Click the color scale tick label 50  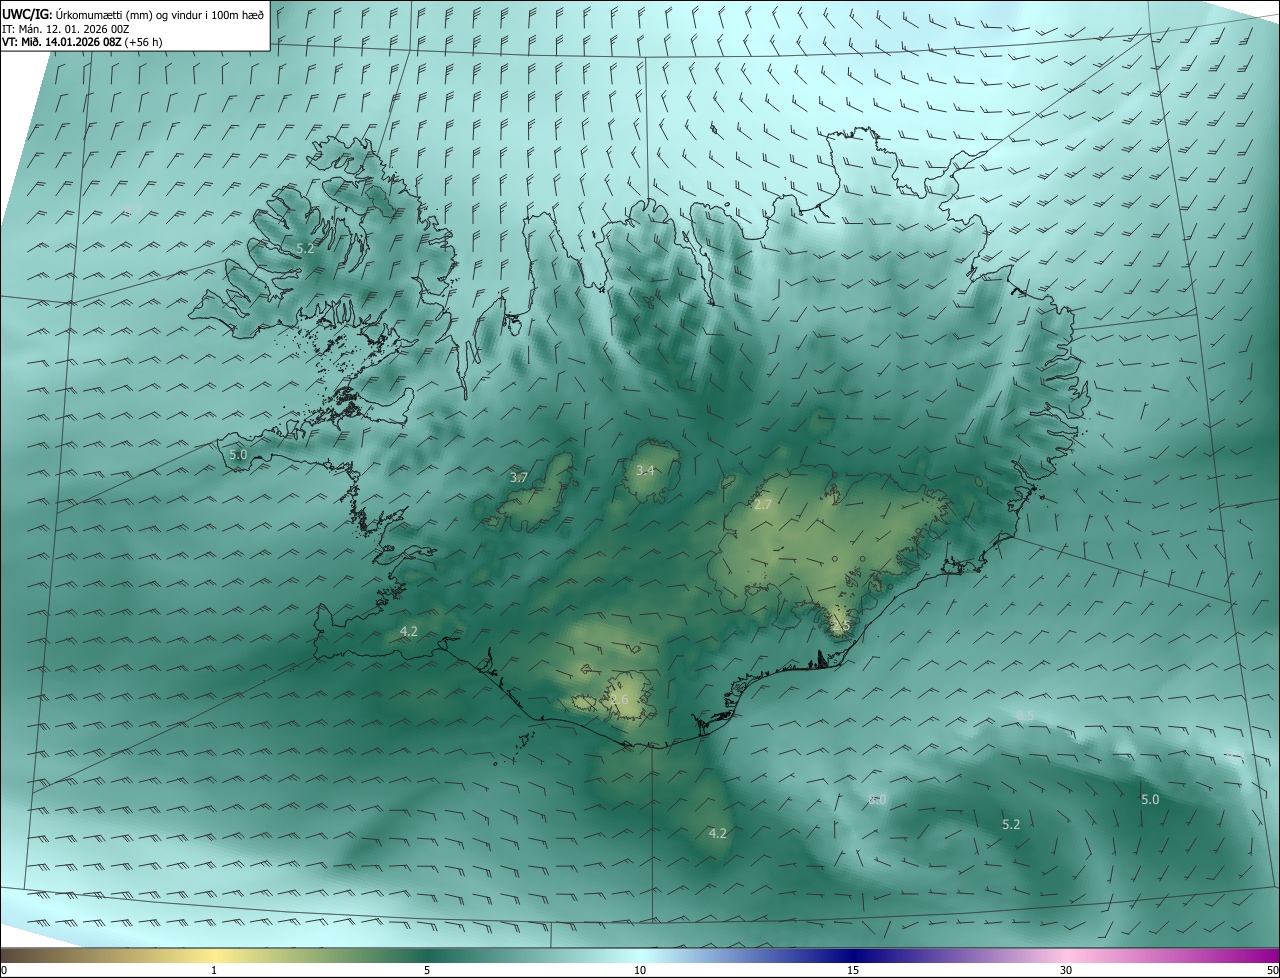click(x=1272, y=970)
